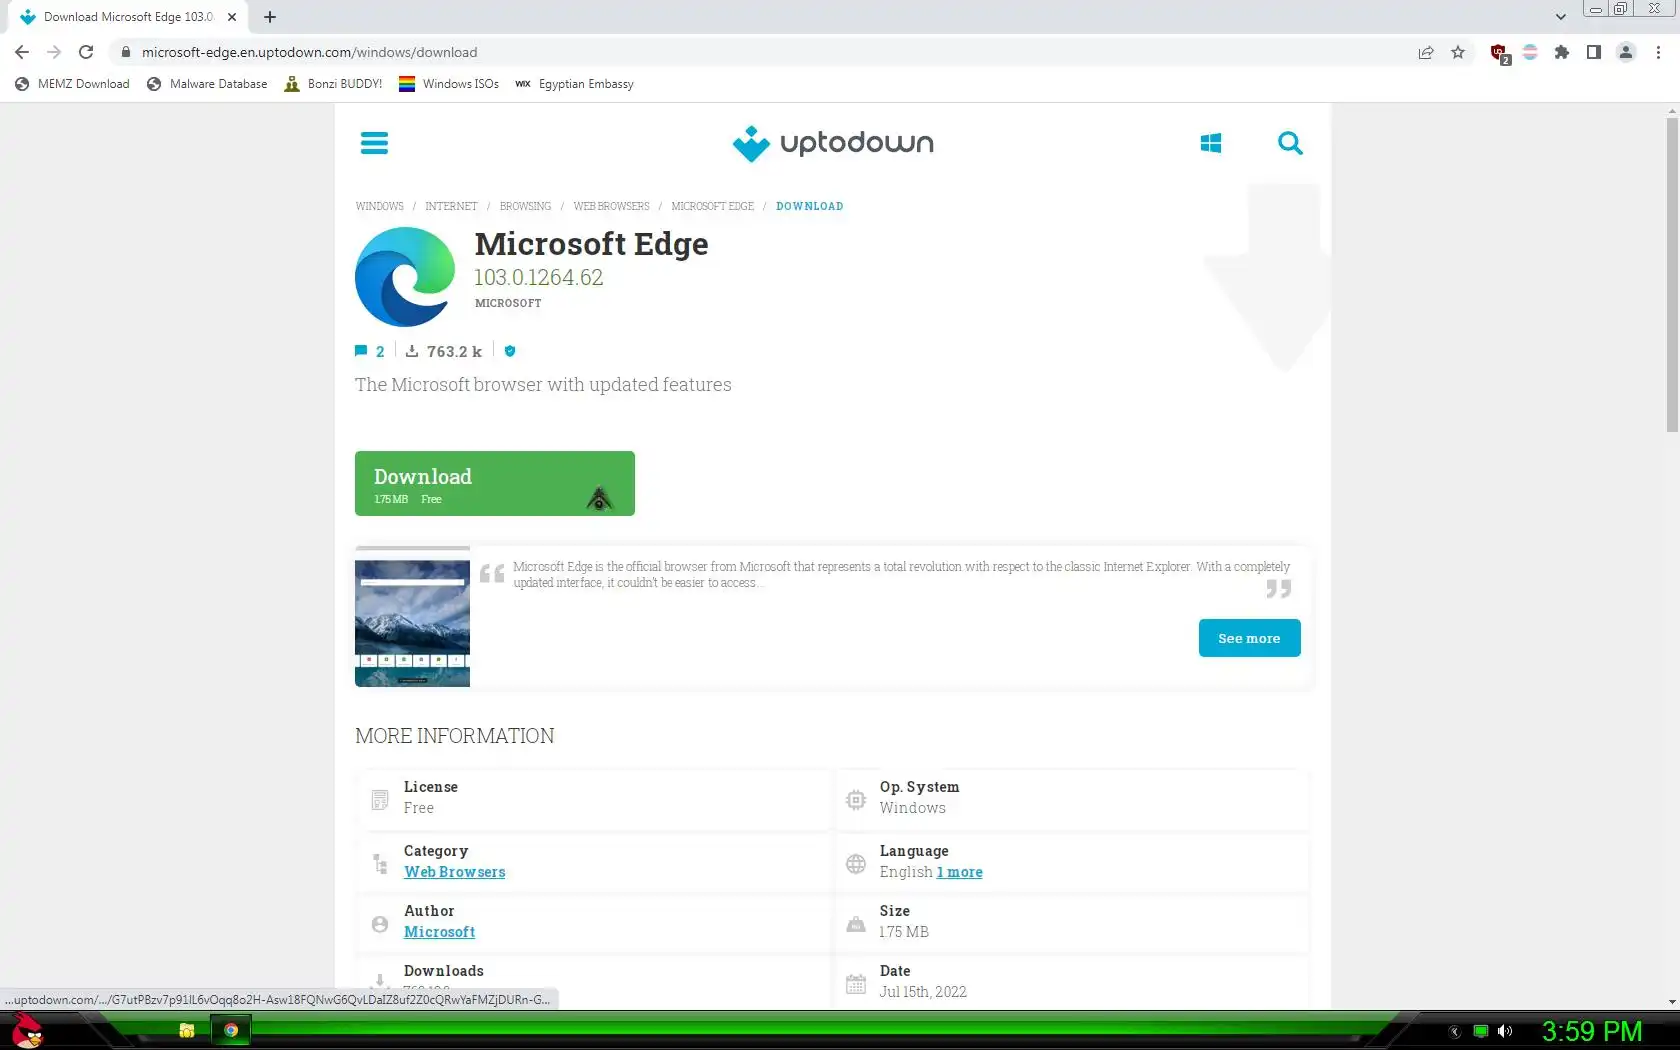1680x1050 pixels.
Task: Reload the current page
Action: 86,52
